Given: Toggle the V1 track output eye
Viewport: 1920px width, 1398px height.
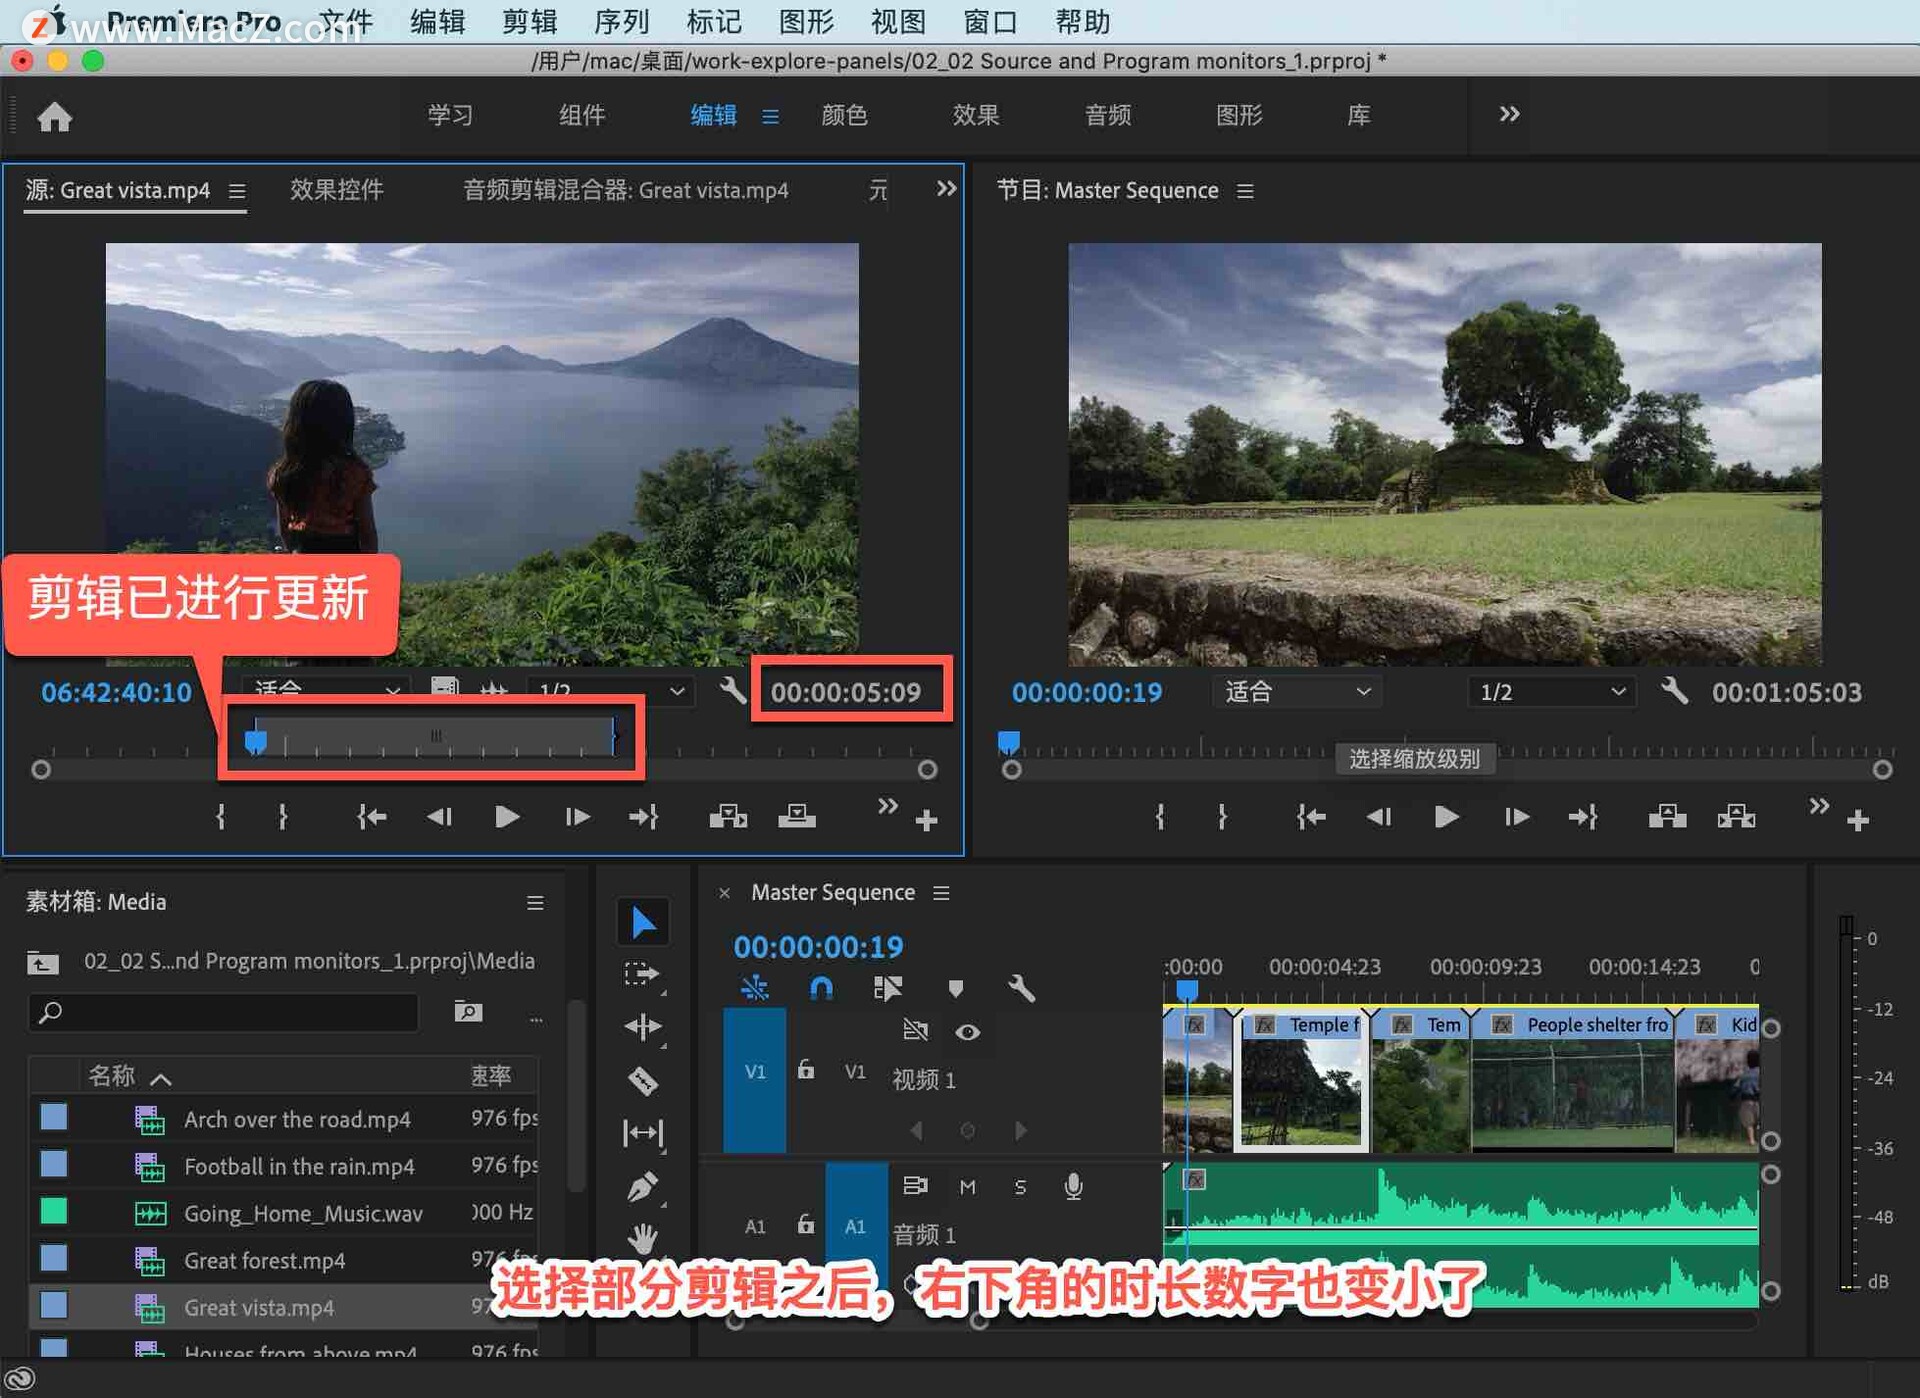Looking at the screenshot, I should pos(967,1032).
